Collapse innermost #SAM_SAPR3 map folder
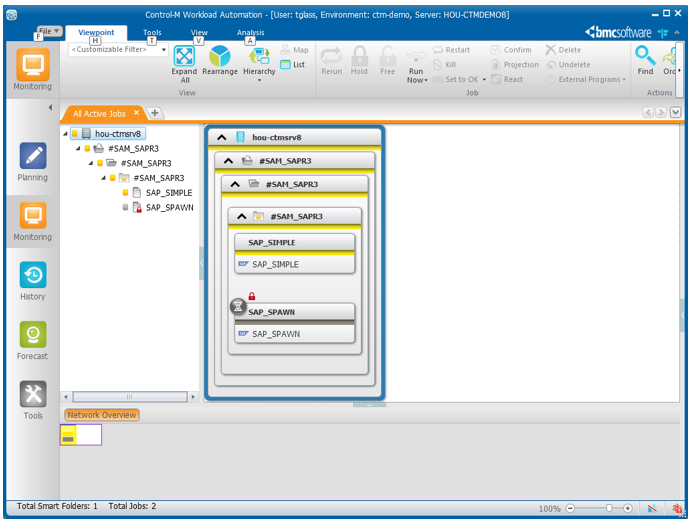This screenshot has height=522, width=689. (242, 216)
